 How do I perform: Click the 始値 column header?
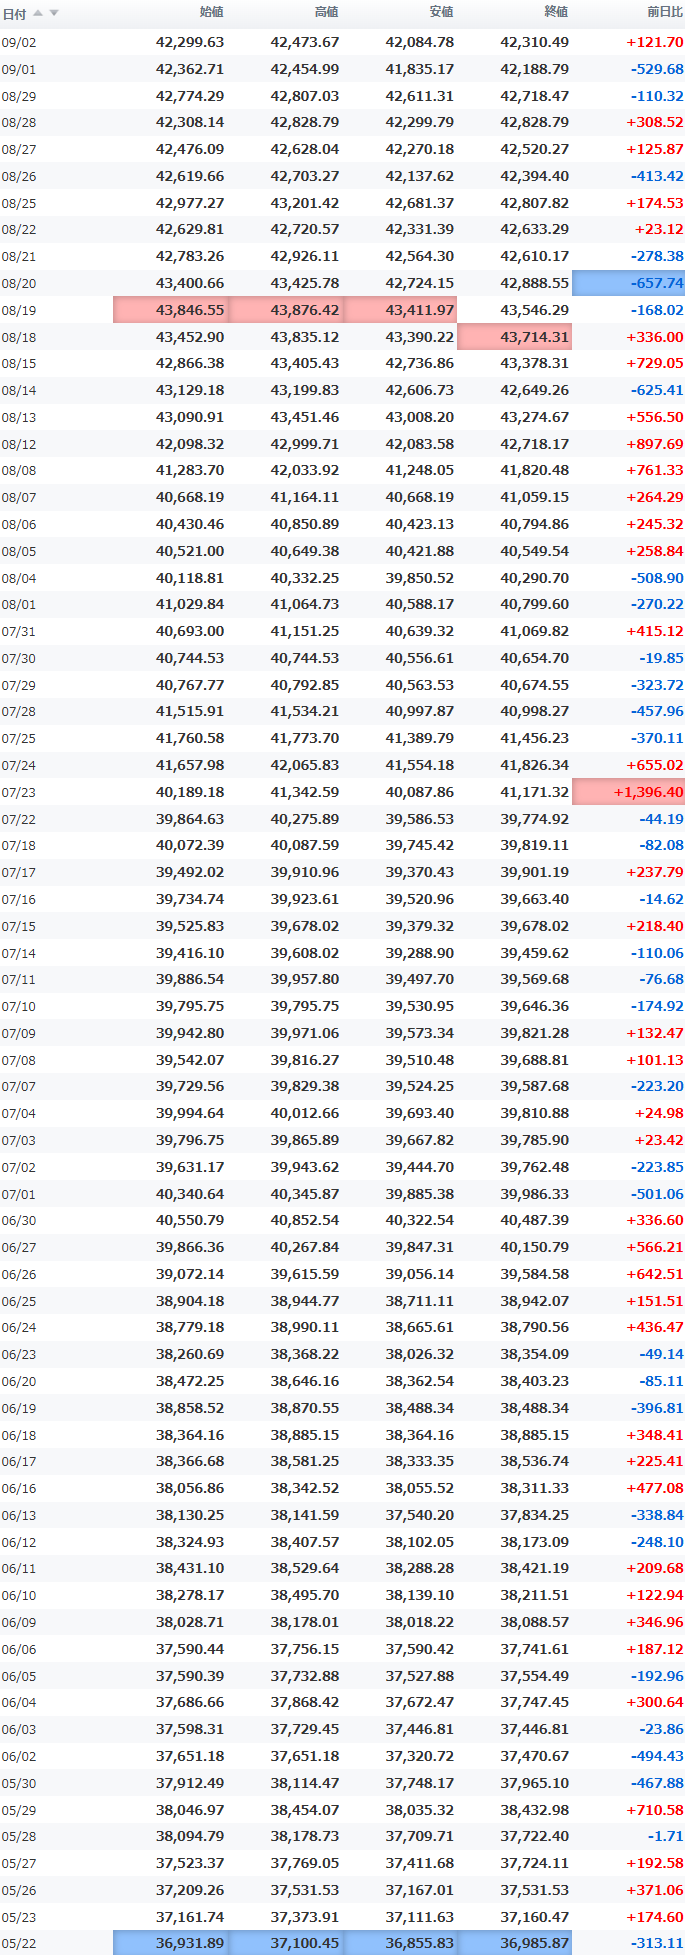[212, 12]
